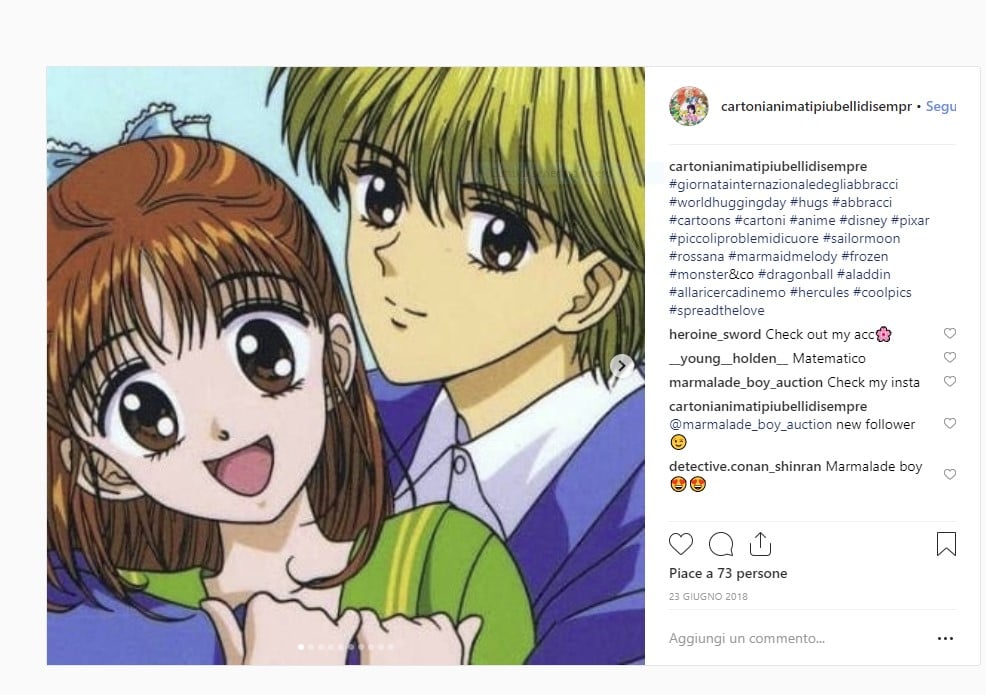The image size is (986, 695).
Task: Like heroine_sword's comment
Action: click(x=950, y=333)
